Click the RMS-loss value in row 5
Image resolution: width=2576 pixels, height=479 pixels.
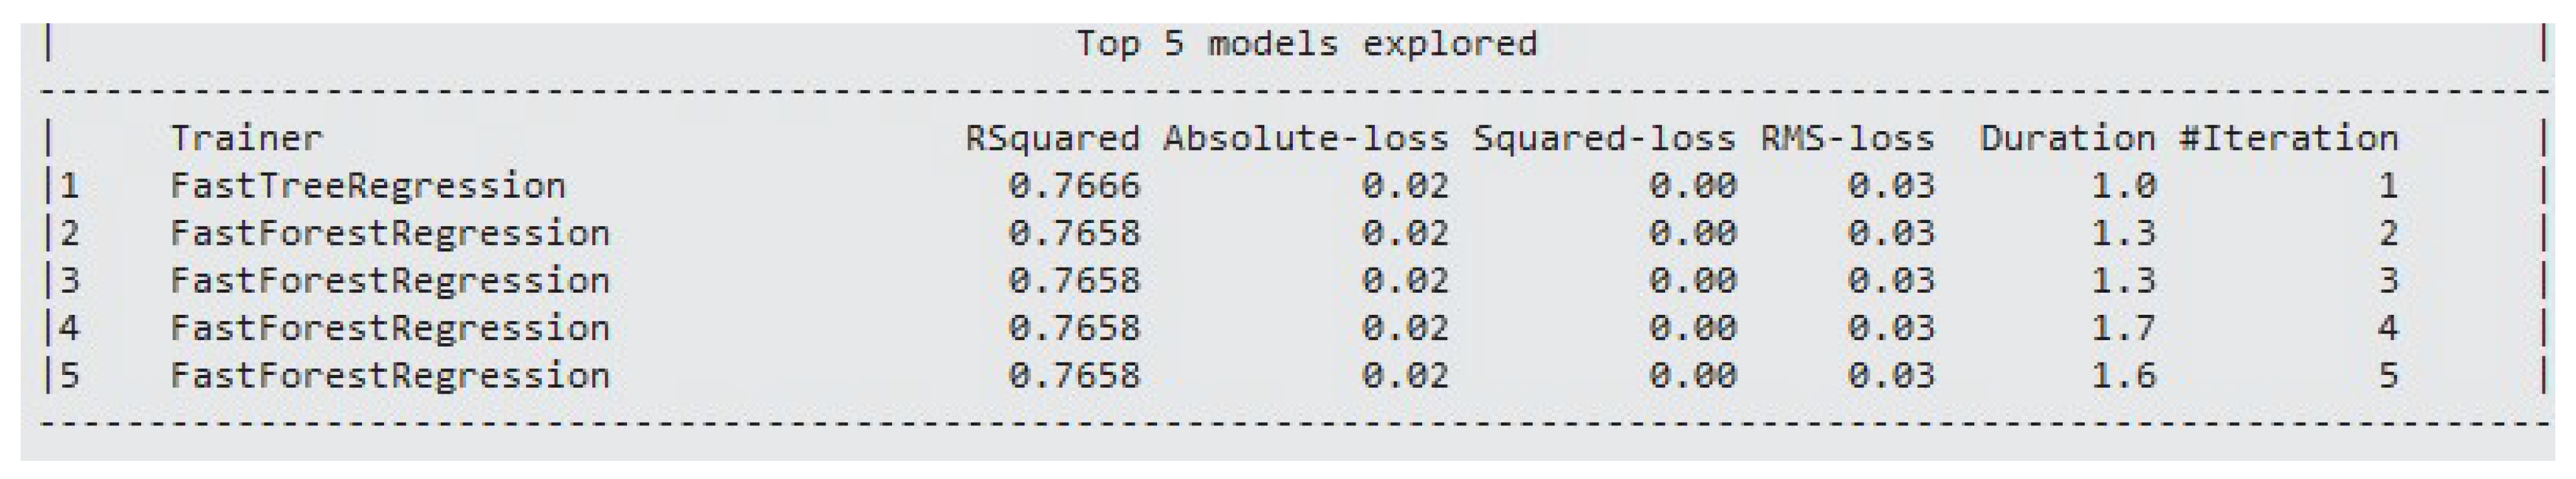tap(1890, 375)
